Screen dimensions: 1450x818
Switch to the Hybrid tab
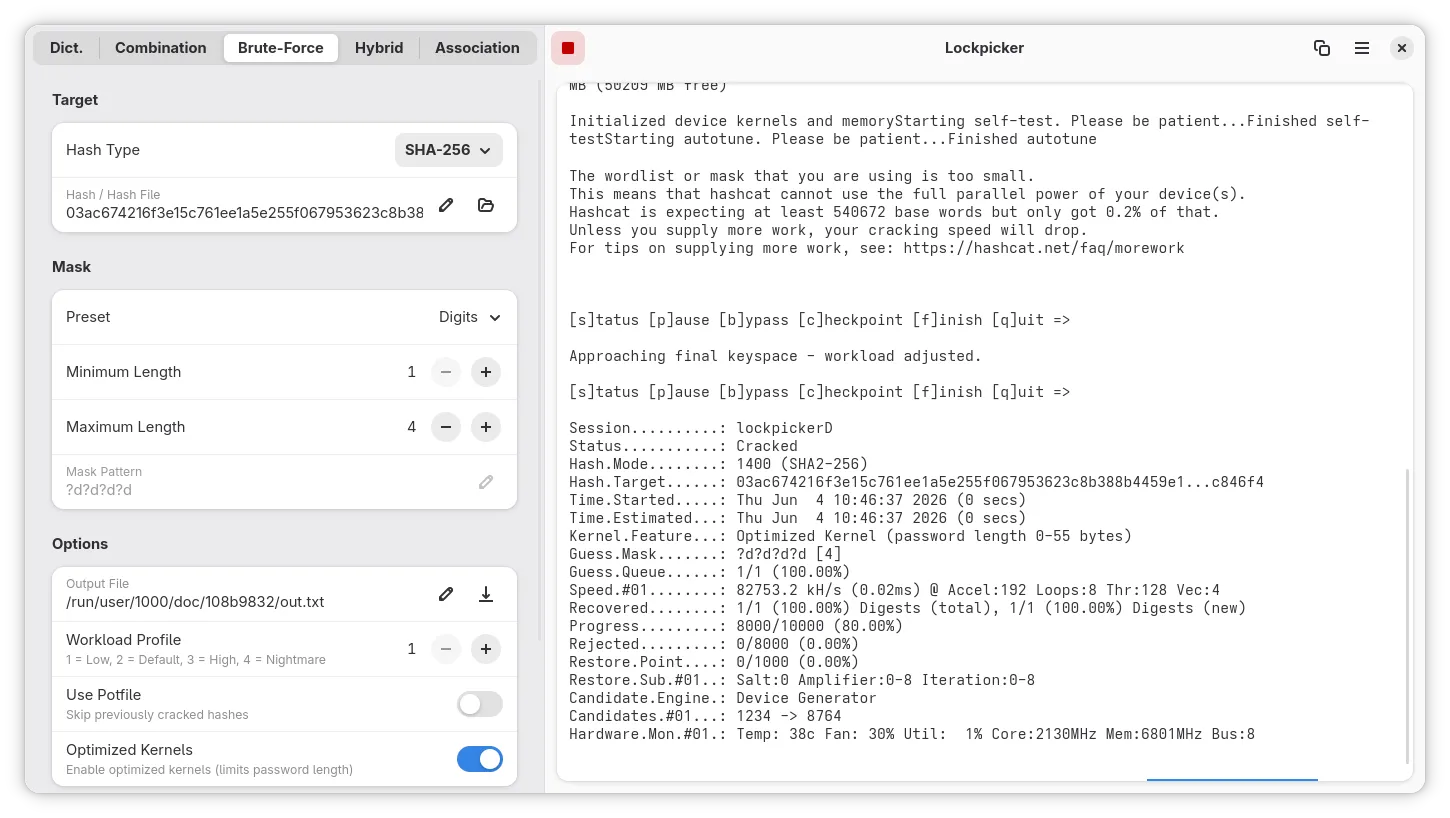379,48
